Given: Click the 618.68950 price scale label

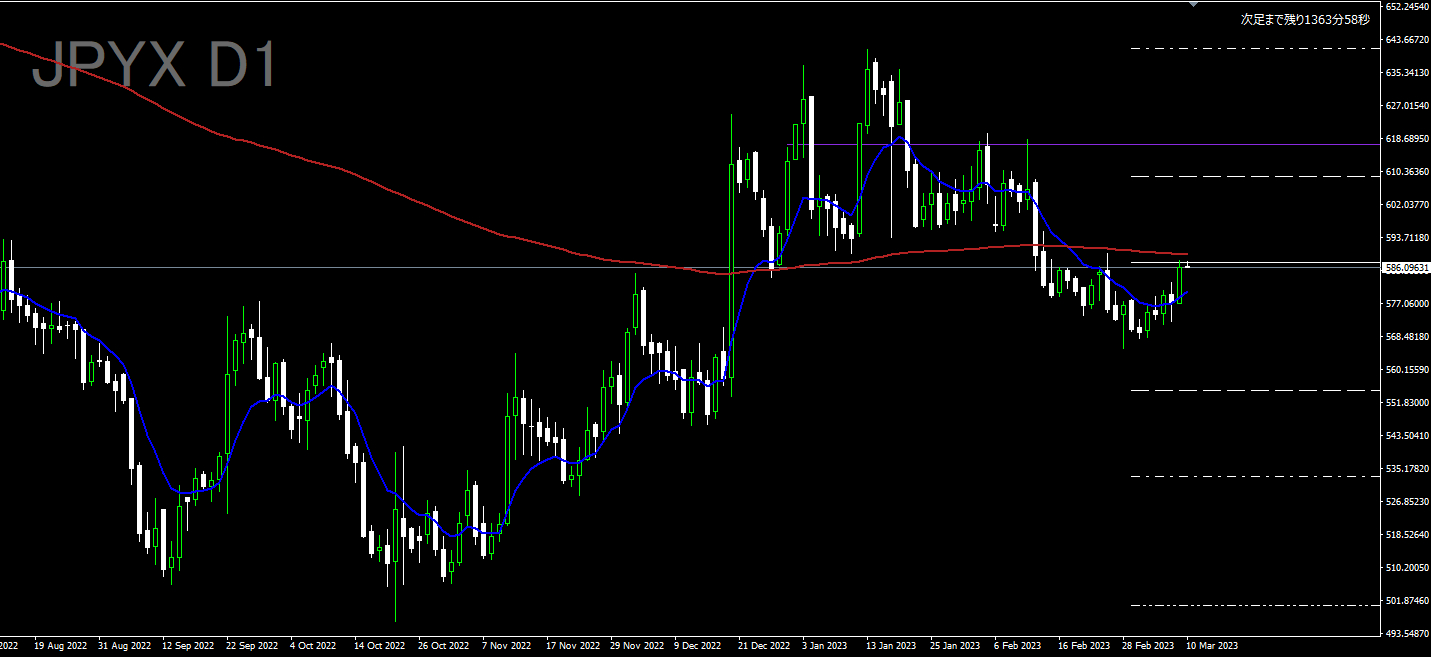Looking at the screenshot, I should point(1406,139).
